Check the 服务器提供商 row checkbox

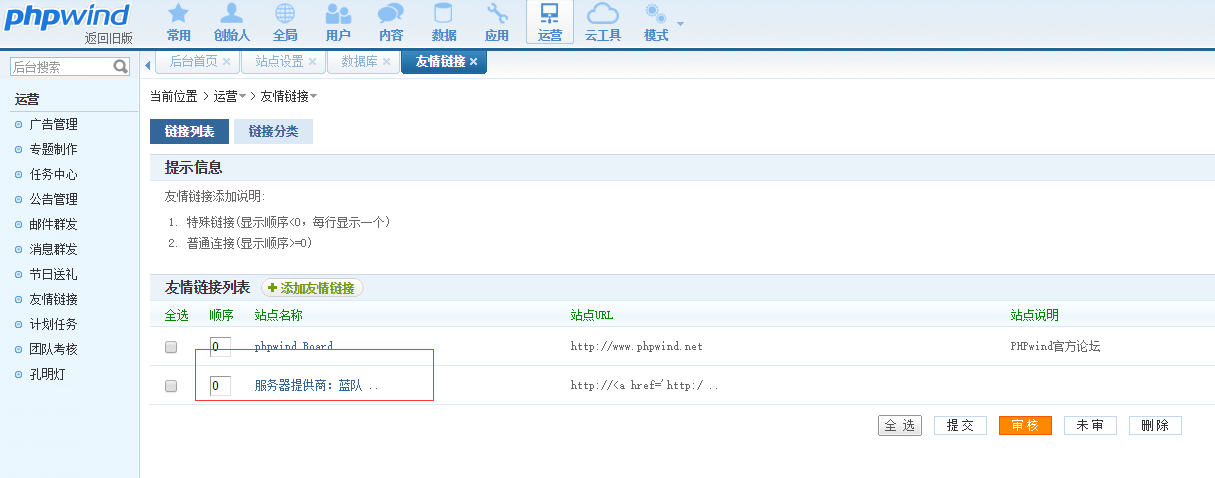171,386
